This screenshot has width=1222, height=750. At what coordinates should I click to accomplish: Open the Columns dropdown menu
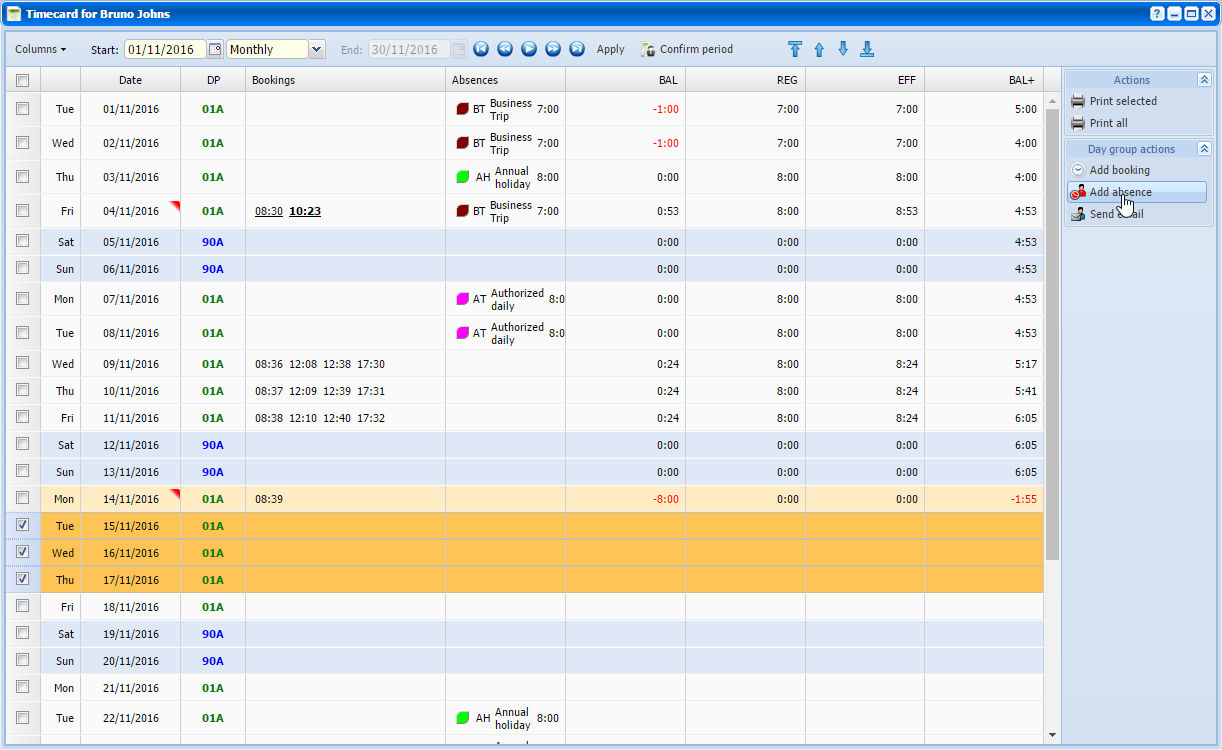click(x=41, y=49)
